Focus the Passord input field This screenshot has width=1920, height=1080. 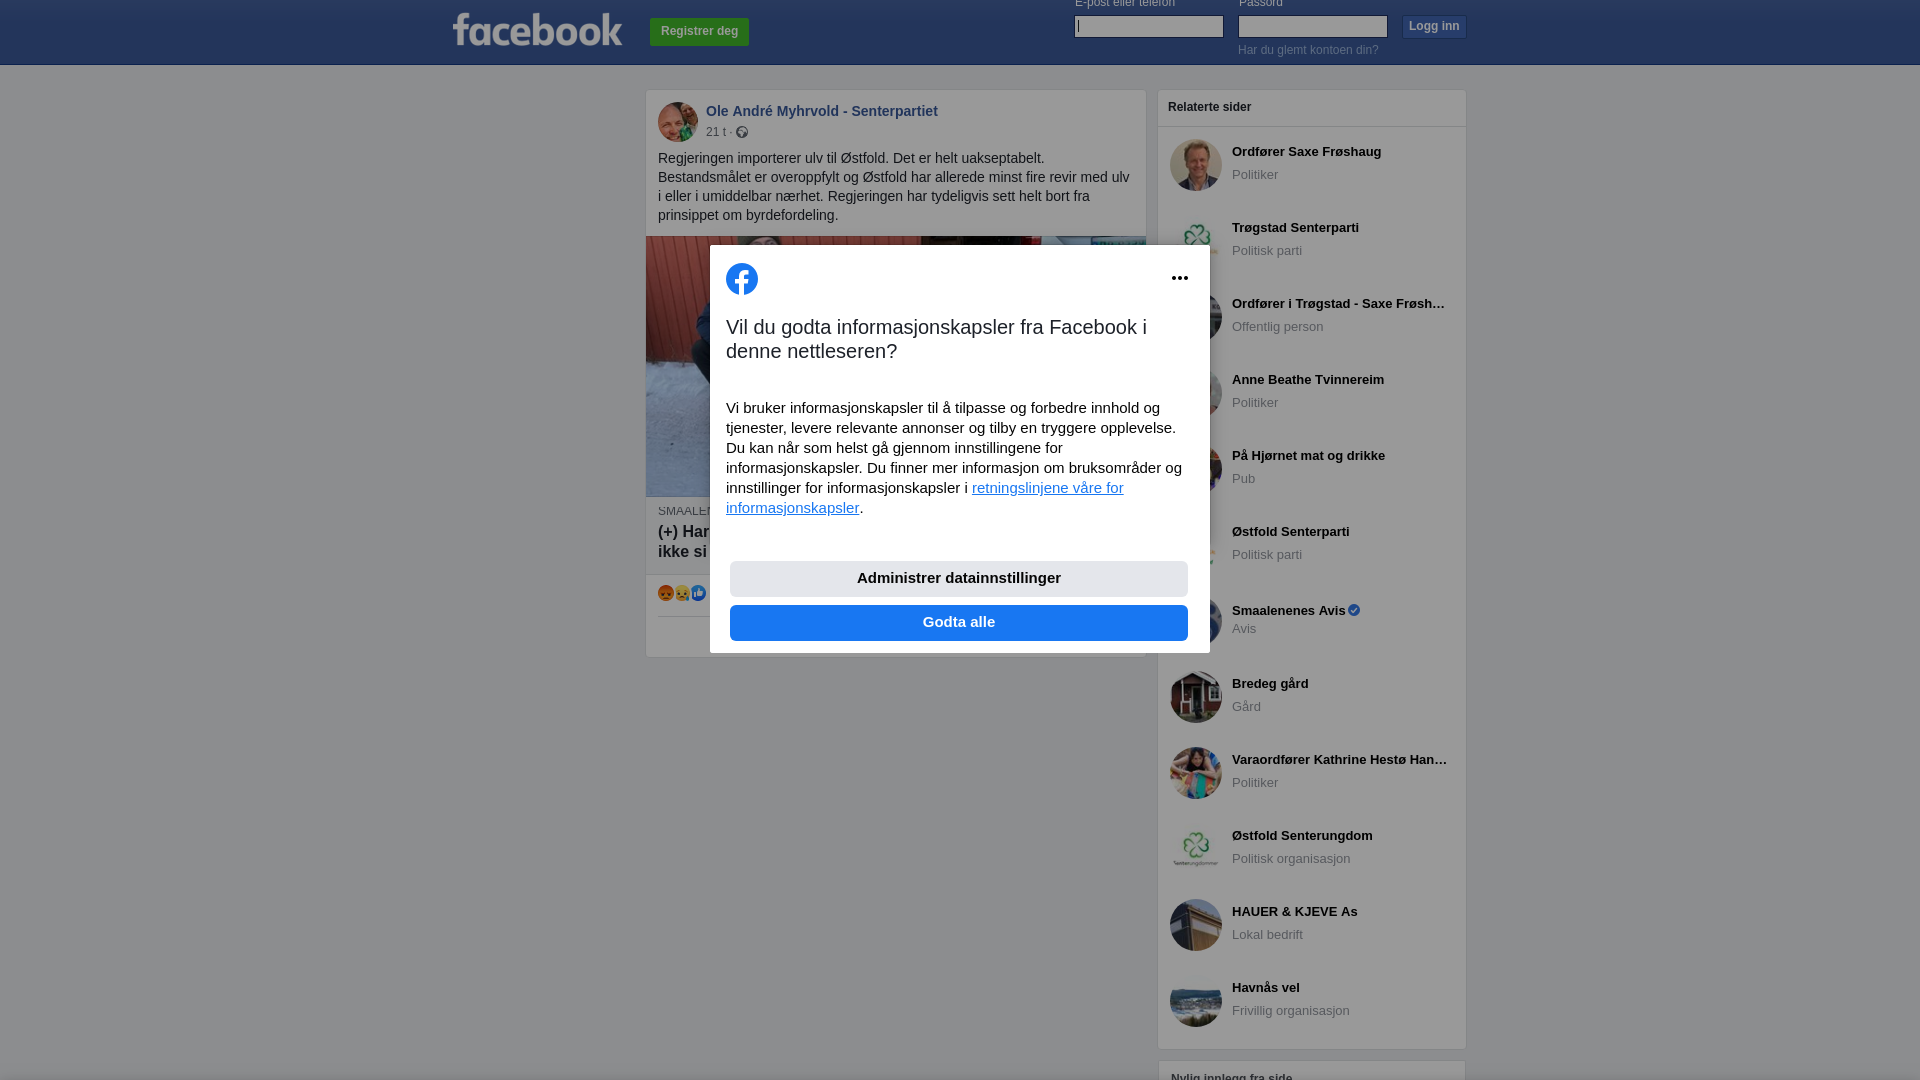(x=1313, y=26)
